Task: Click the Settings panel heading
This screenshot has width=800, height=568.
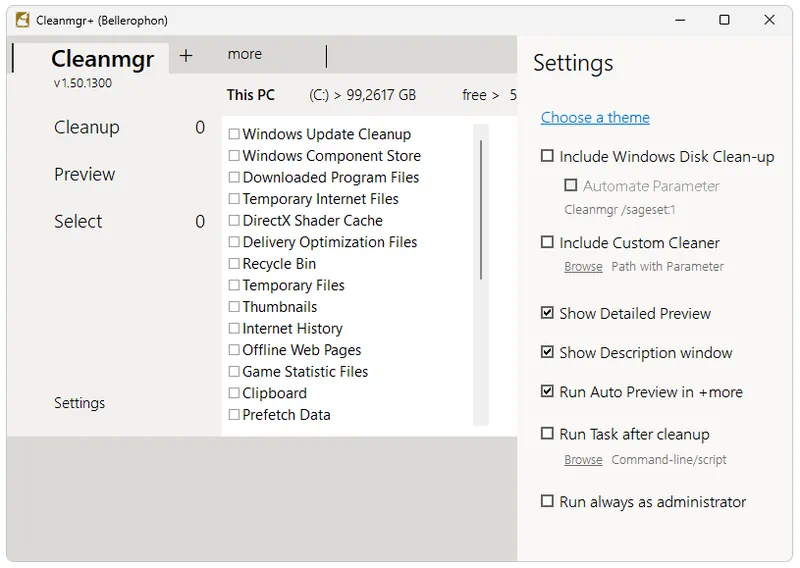Action: click(573, 63)
